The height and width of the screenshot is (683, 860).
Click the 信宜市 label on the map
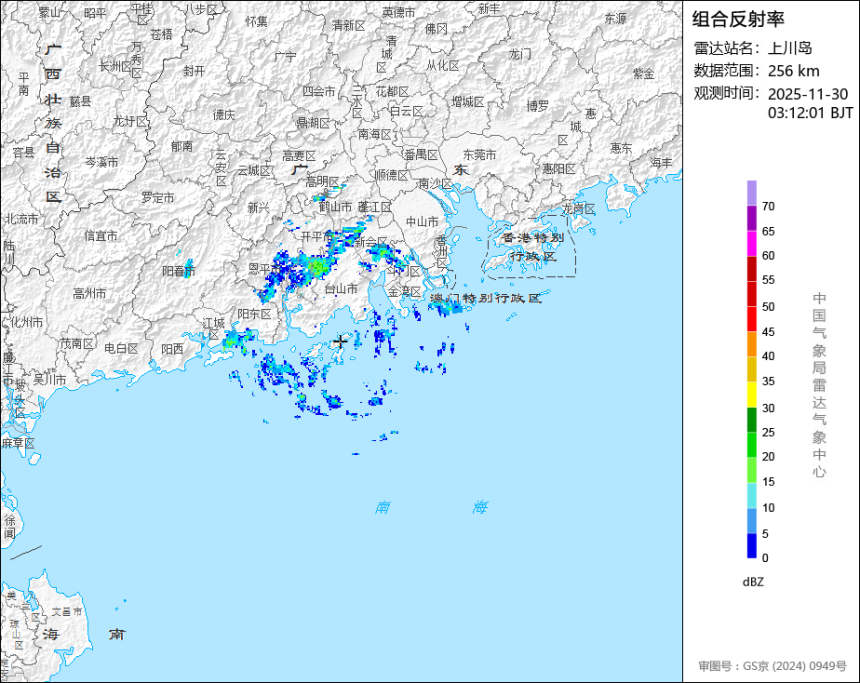(101, 236)
